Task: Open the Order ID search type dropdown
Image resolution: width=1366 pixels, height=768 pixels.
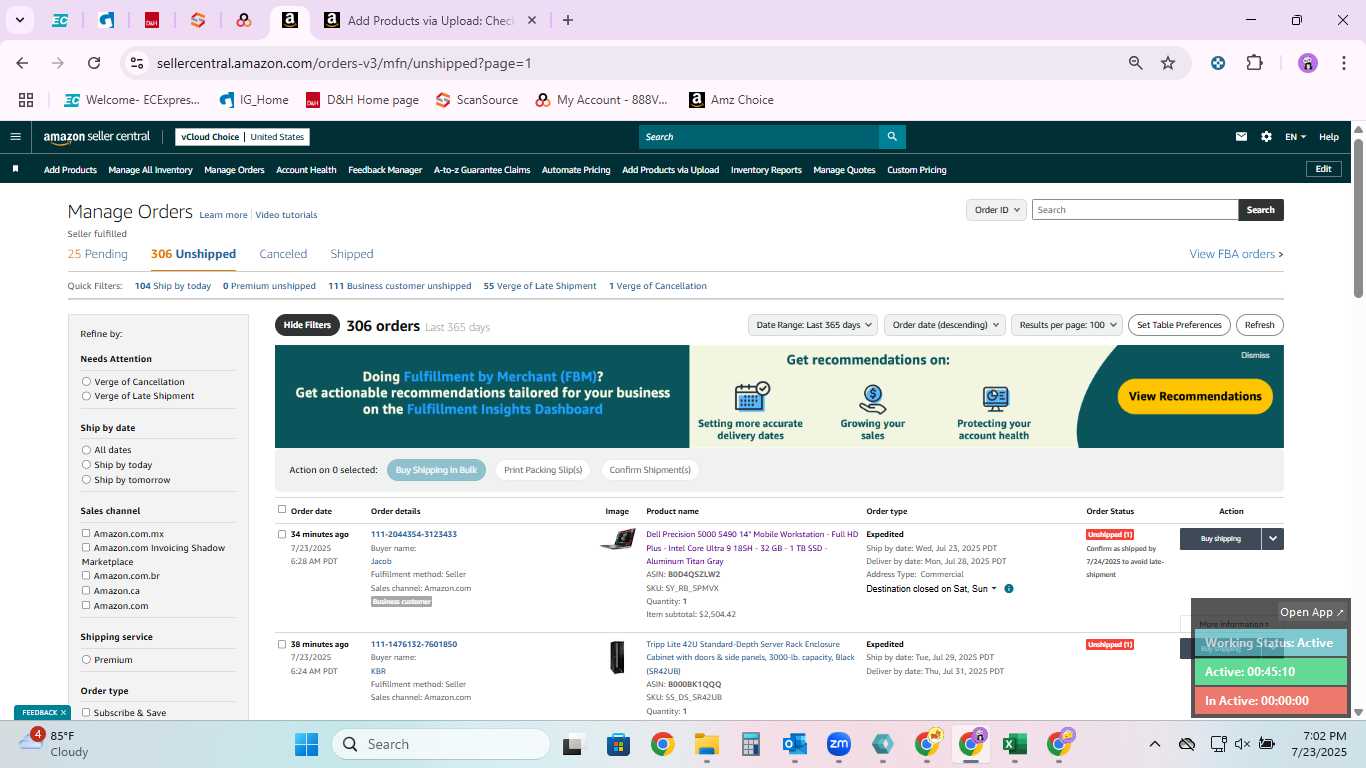Action: tap(997, 210)
